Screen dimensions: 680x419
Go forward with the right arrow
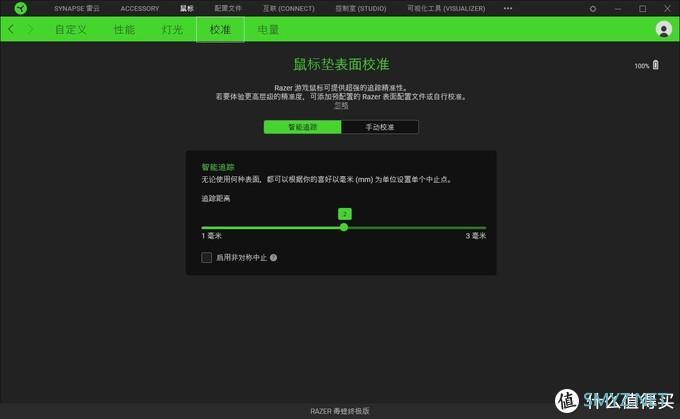point(30,29)
